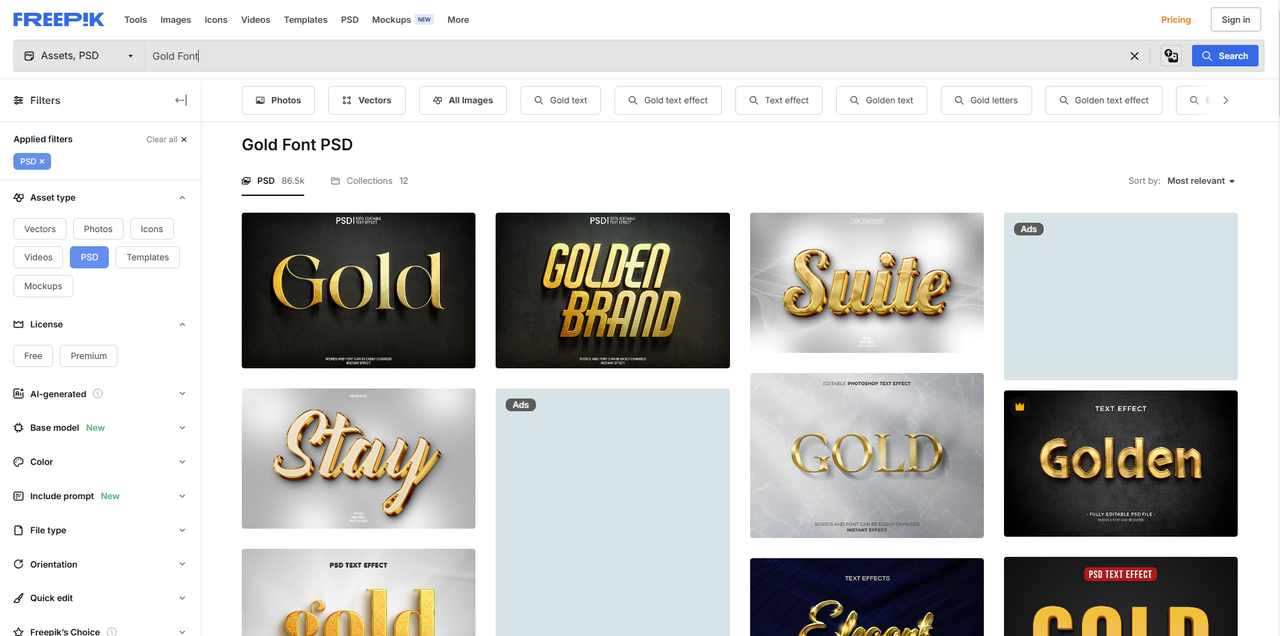The image size is (1280, 636).
Task: Click the Freepik logo
Action: click(x=60, y=19)
